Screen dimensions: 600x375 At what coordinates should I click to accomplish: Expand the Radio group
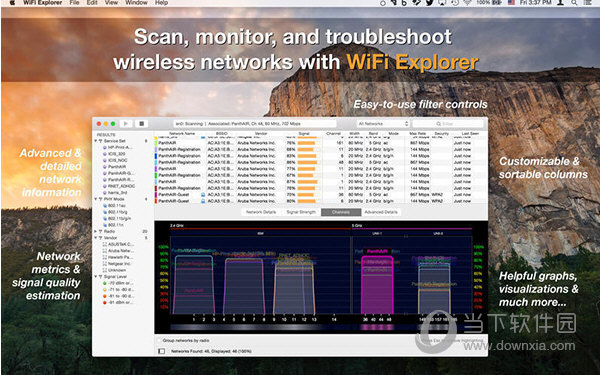(x=96, y=232)
